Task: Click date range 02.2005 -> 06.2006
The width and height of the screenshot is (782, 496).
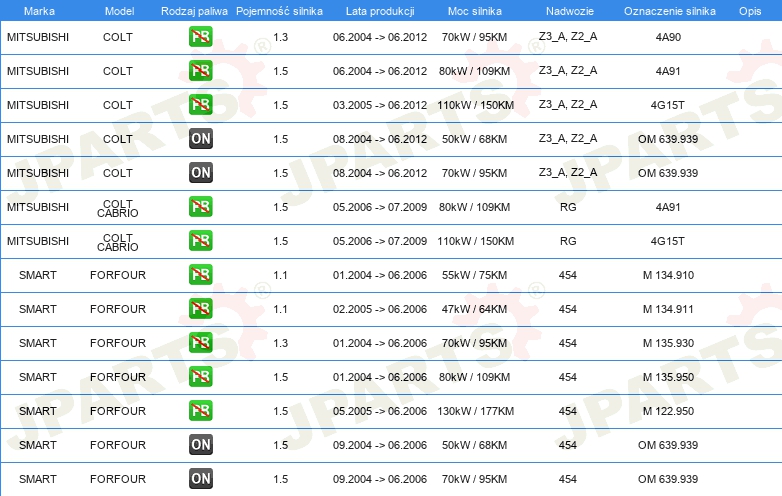Action: pyautogui.click(x=380, y=309)
